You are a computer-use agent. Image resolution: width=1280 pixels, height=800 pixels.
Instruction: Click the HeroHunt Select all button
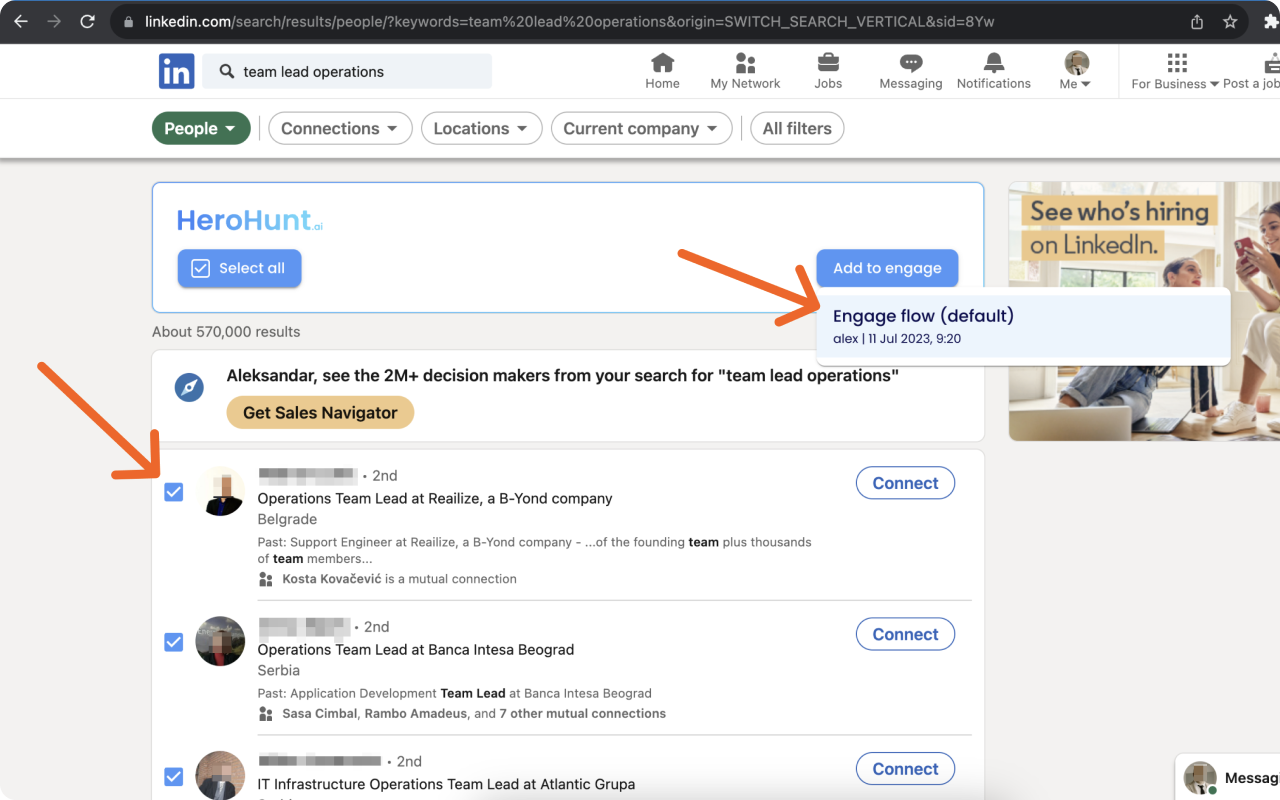coord(239,268)
